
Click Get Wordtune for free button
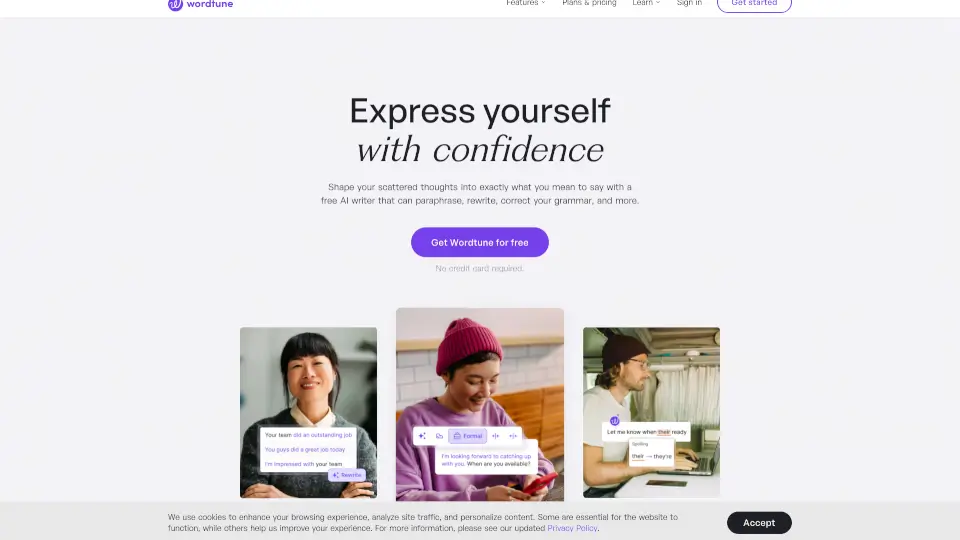[479, 242]
